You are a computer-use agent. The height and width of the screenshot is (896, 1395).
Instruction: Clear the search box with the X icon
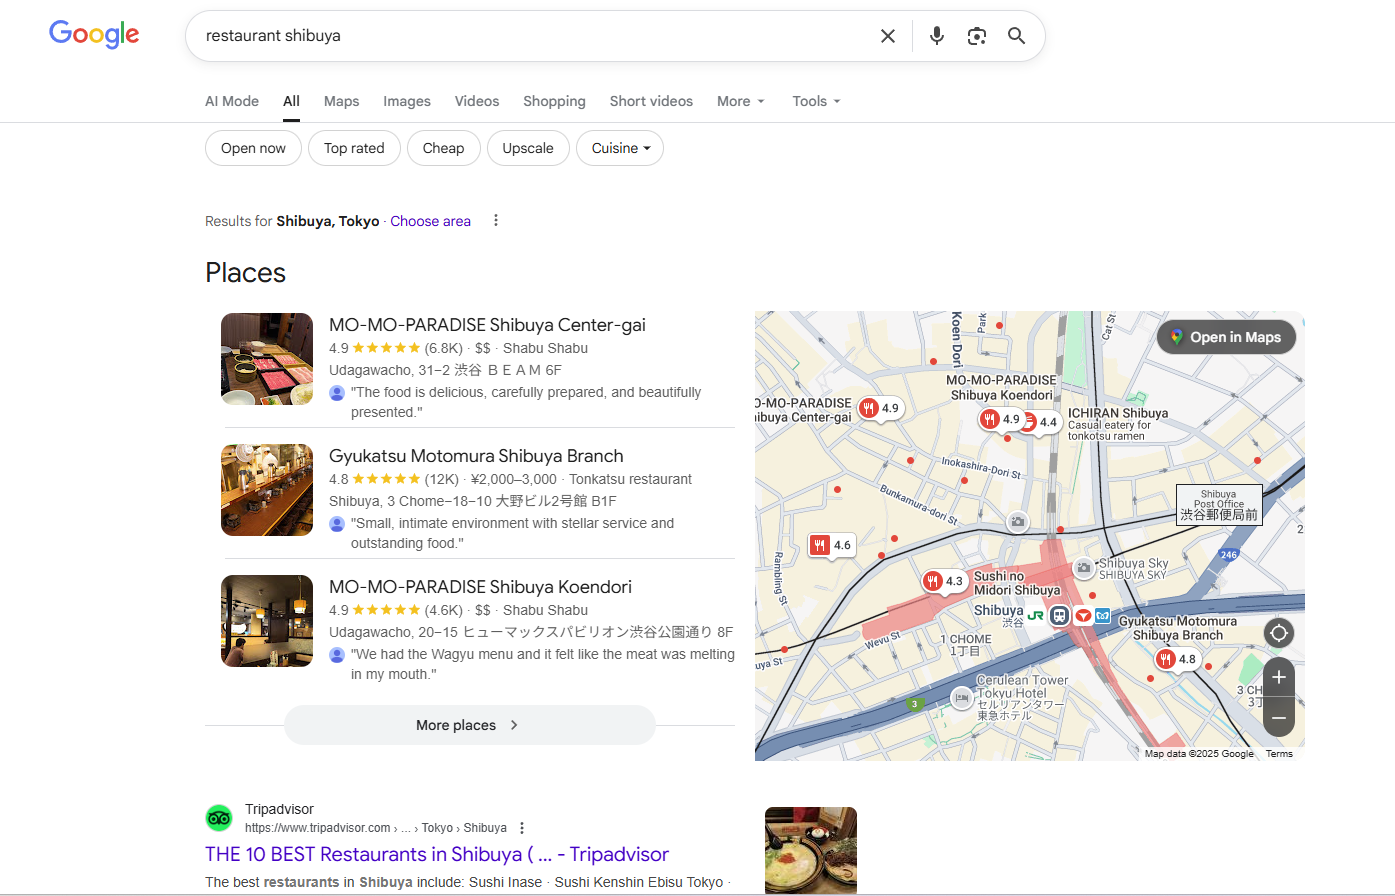(x=887, y=35)
